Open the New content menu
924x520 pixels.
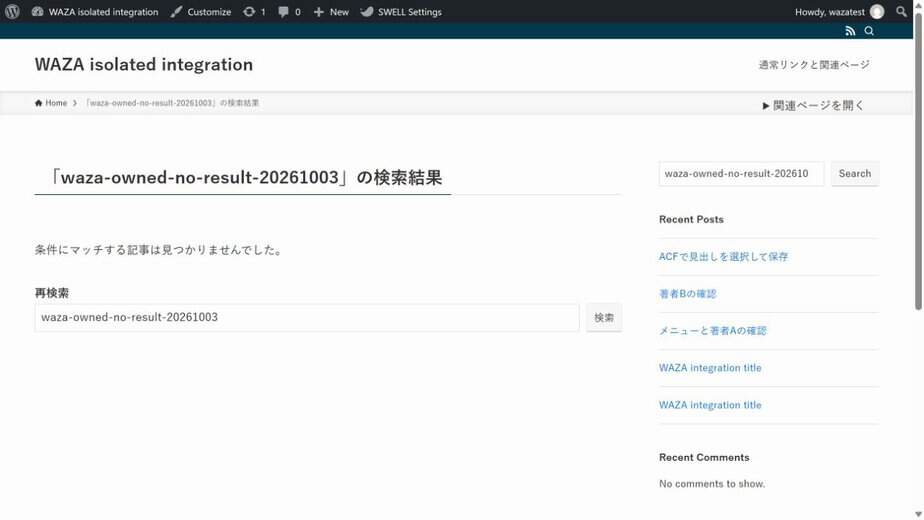point(331,12)
